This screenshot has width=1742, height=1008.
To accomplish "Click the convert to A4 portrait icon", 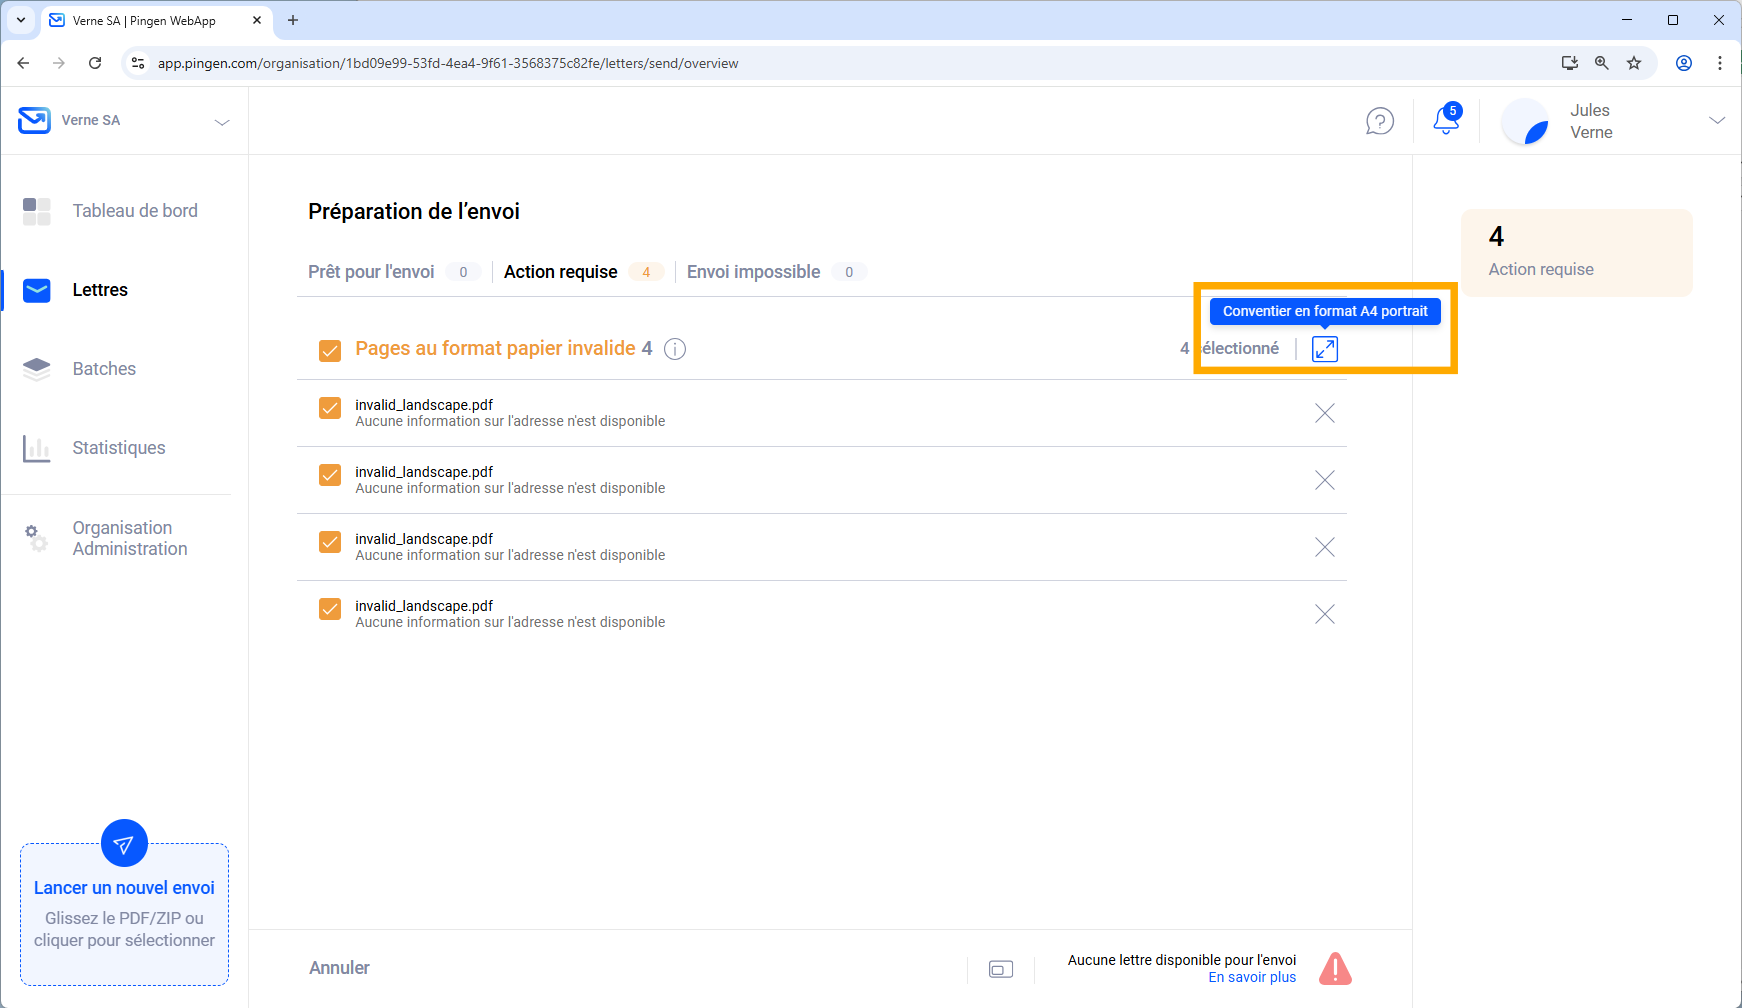I will [x=1324, y=349].
